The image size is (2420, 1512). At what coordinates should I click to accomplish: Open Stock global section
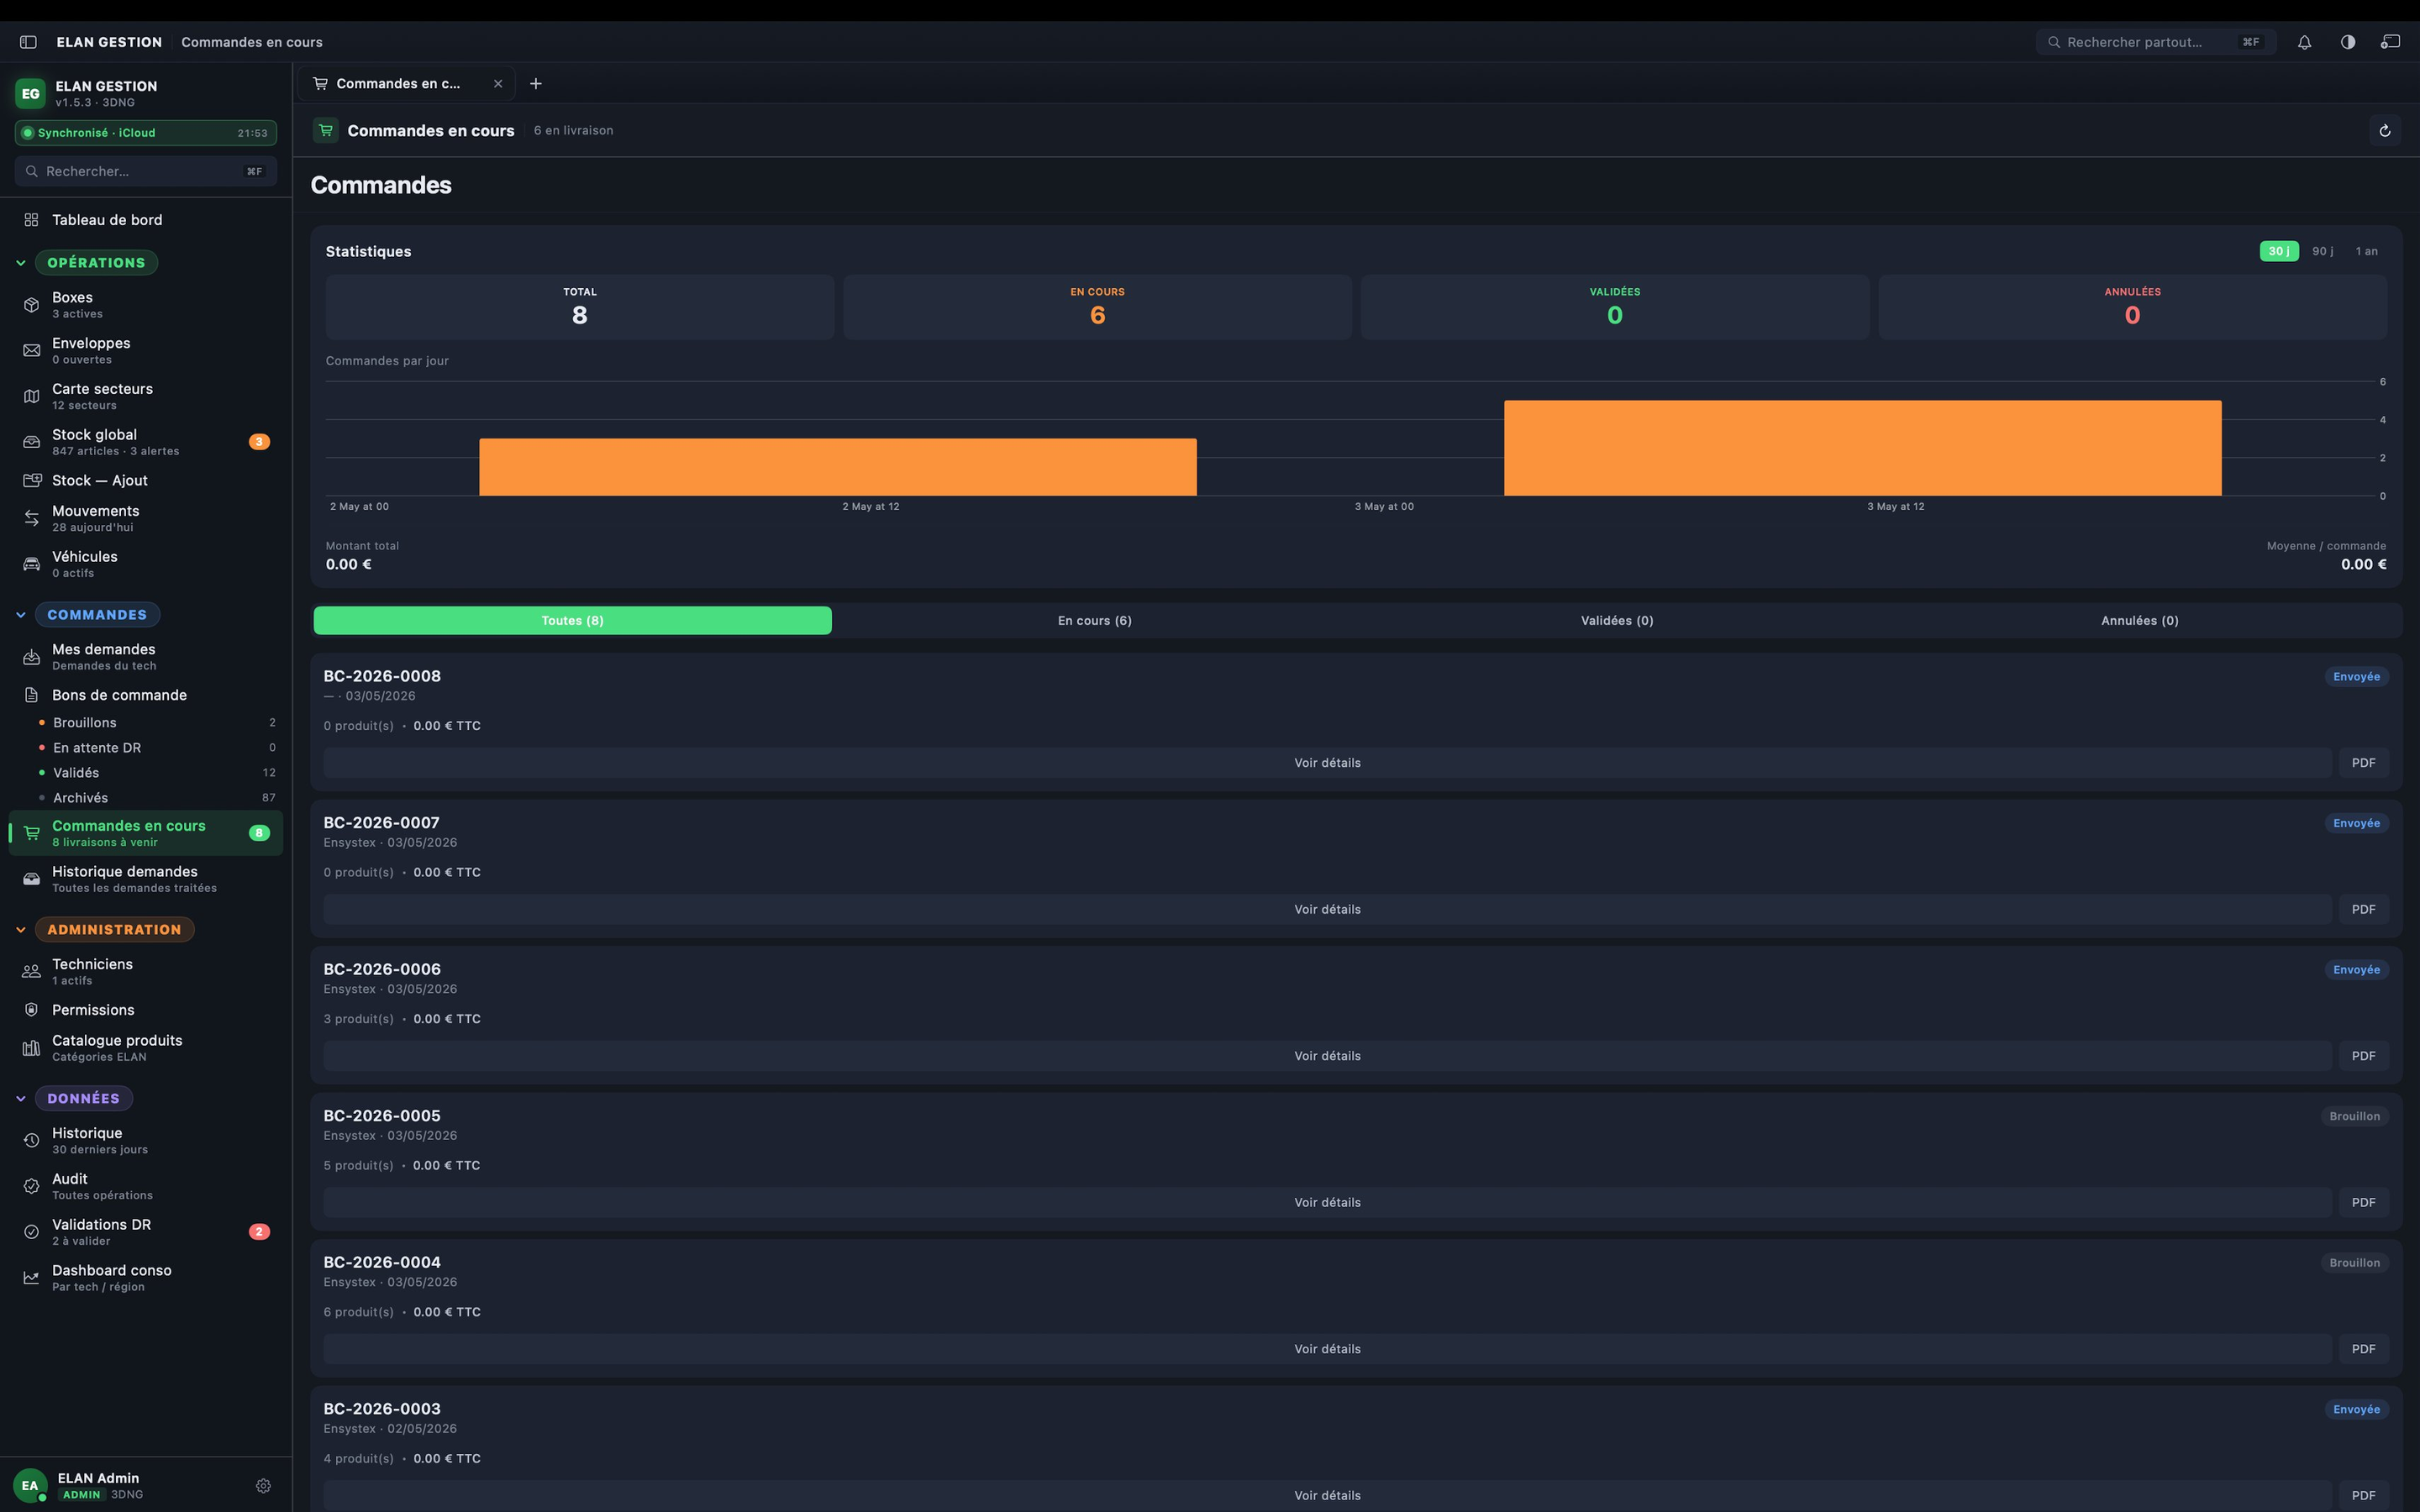(146, 442)
